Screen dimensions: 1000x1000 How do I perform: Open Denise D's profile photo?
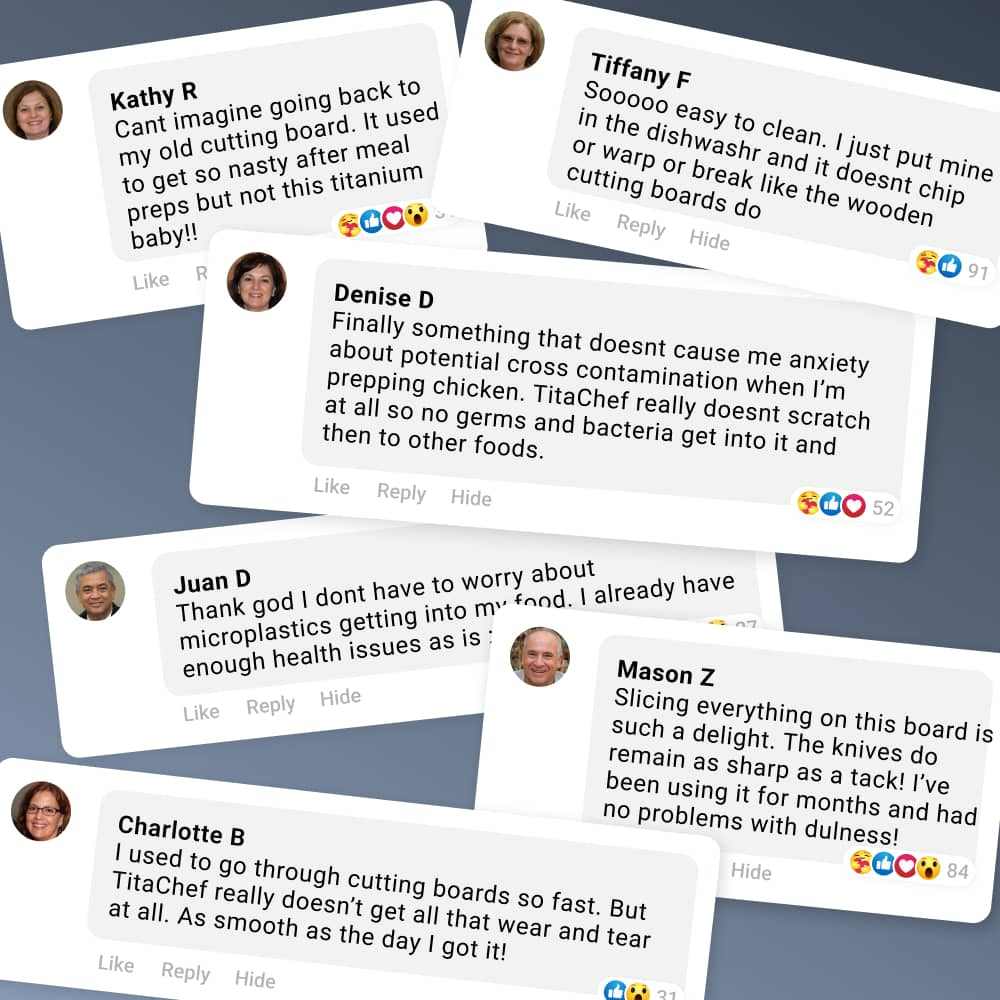[x=257, y=281]
